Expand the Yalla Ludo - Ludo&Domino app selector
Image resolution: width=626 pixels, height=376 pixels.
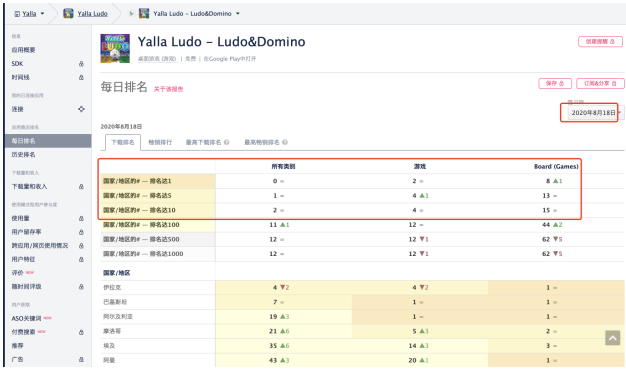pos(190,14)
